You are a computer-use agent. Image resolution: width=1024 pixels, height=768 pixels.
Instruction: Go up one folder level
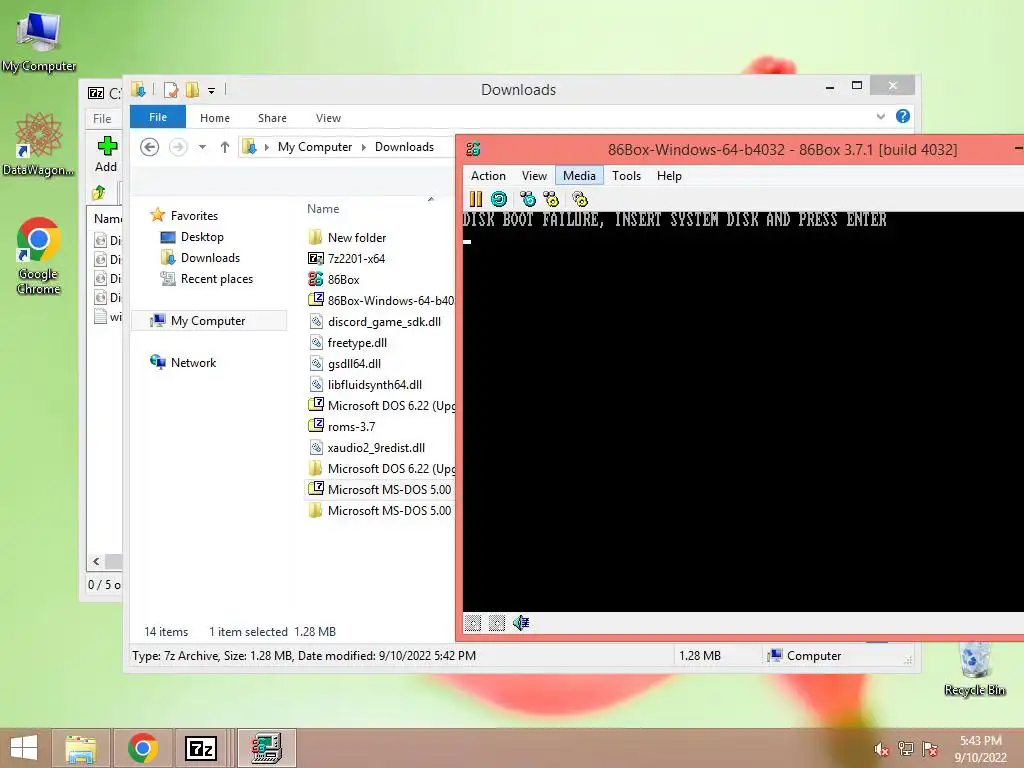pos(225,147)
